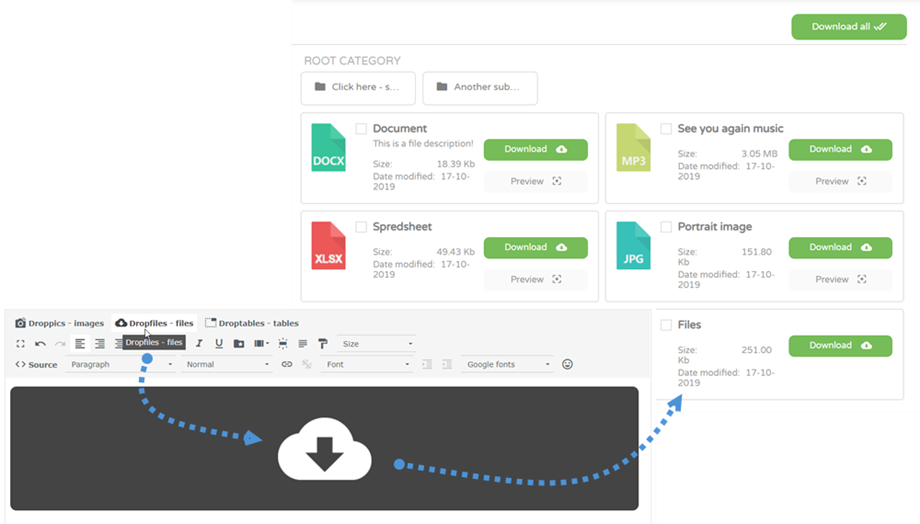Open the 'Another sub...' category folder
The width and height of the screenshot is (920, 524).
[480, 88]
